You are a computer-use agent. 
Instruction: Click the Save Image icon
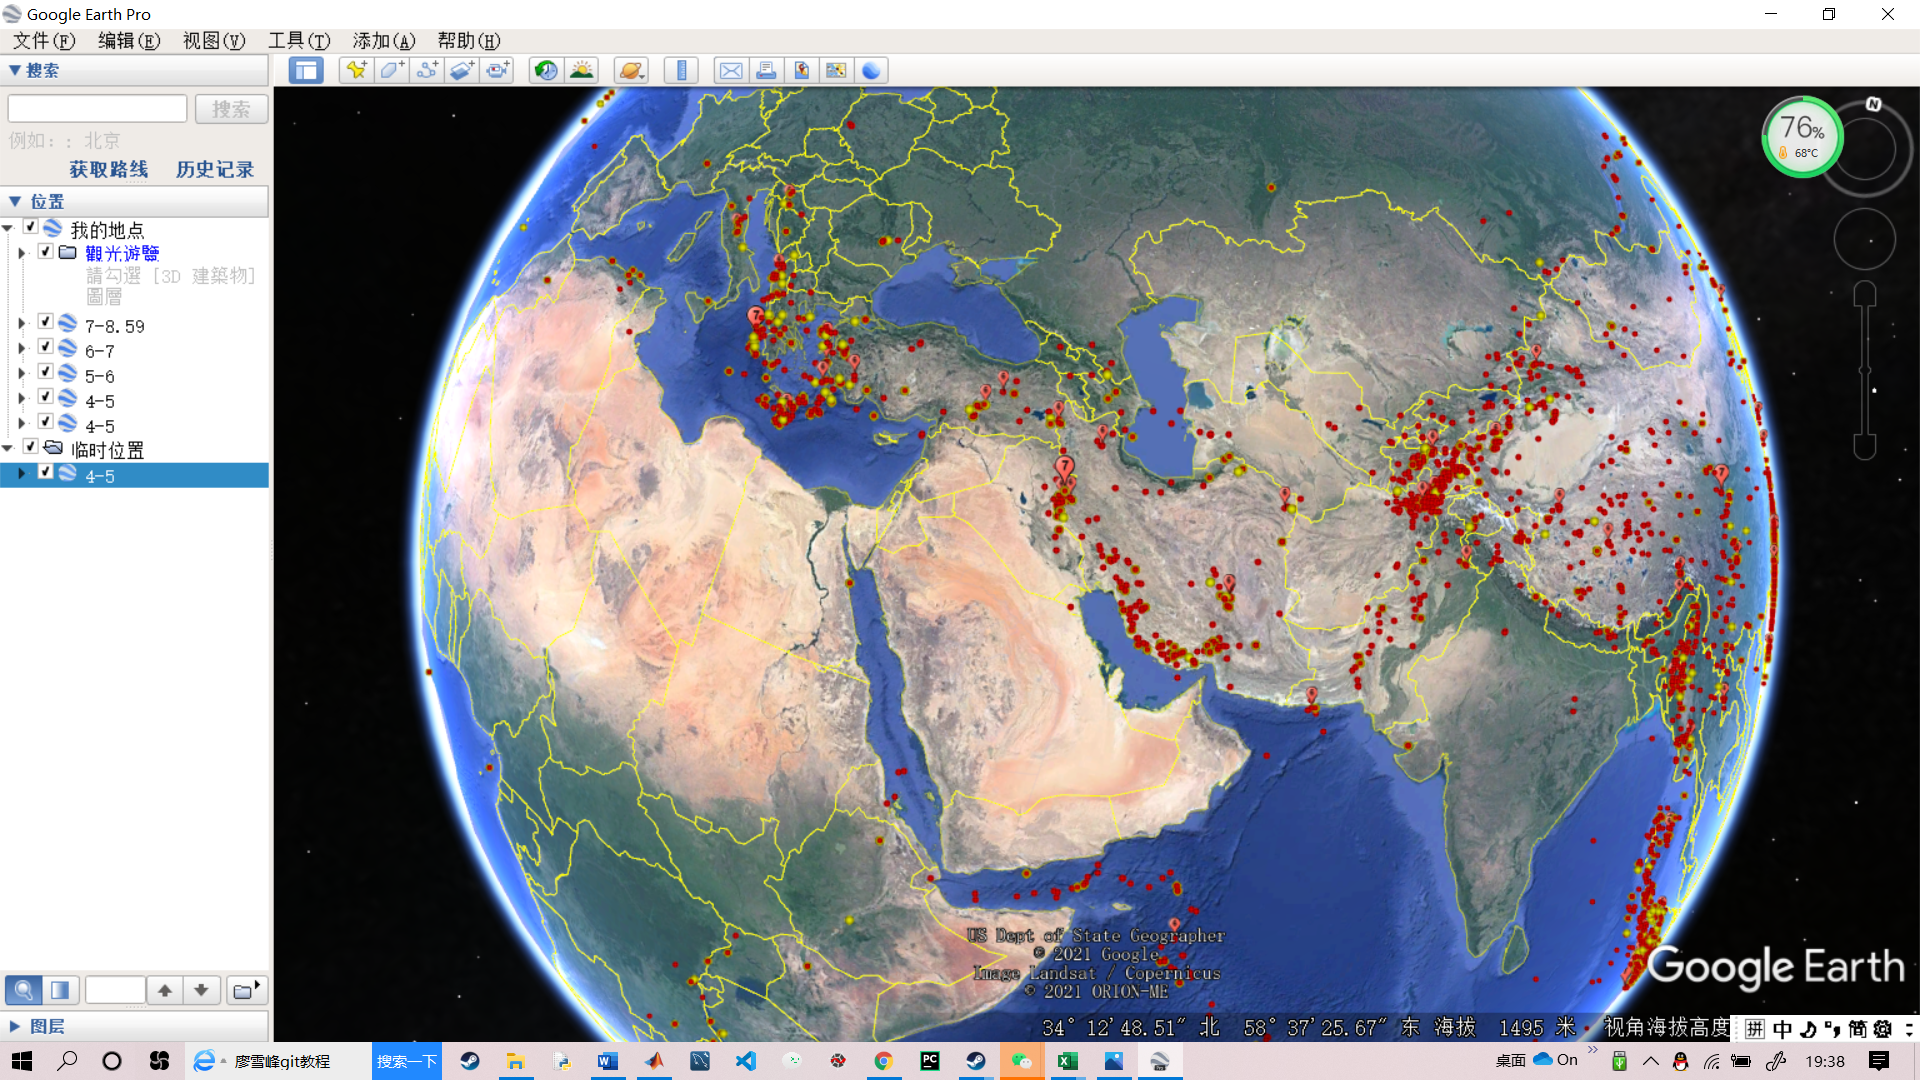pos(801,70)
